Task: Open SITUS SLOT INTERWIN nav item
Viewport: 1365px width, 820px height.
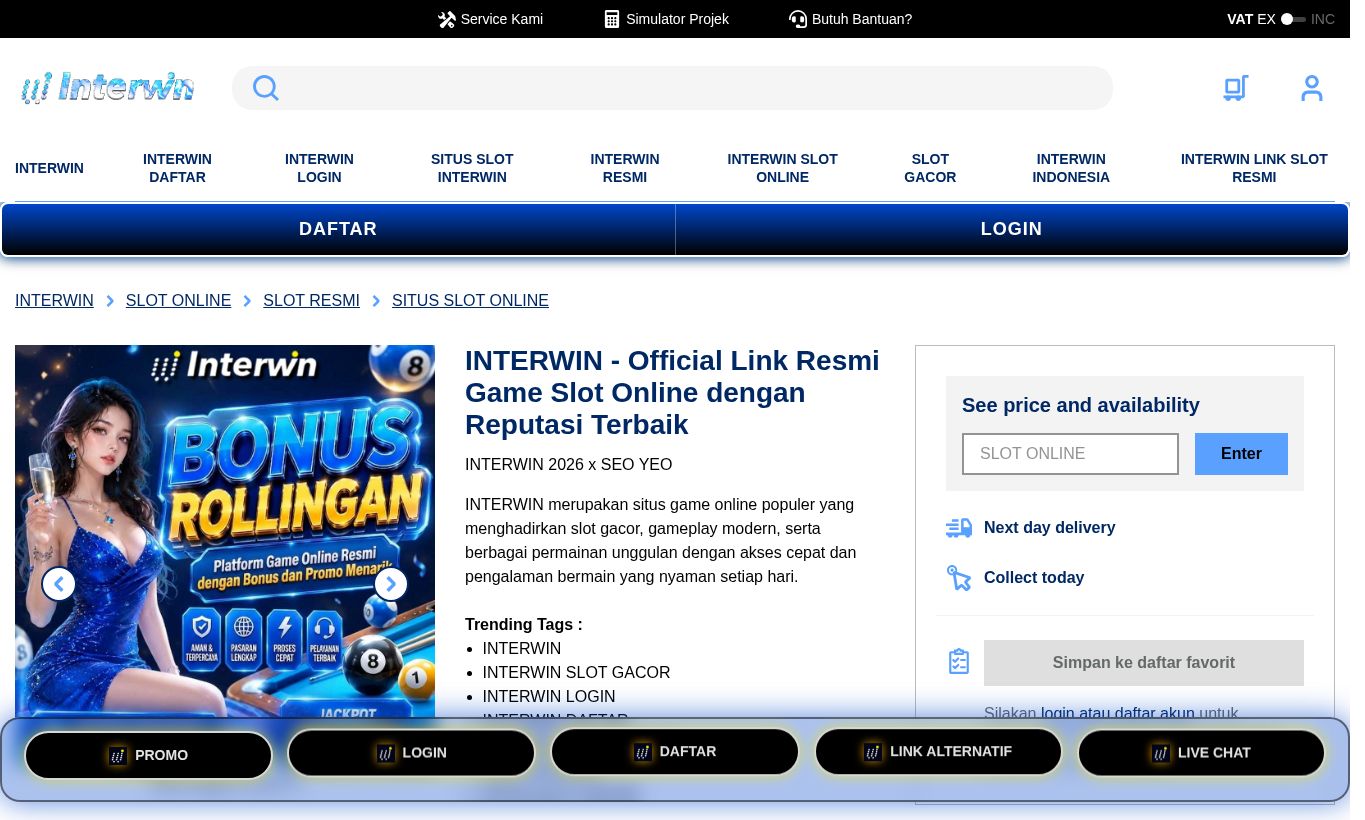Action: pyautogui.click(x=472, y=168)
